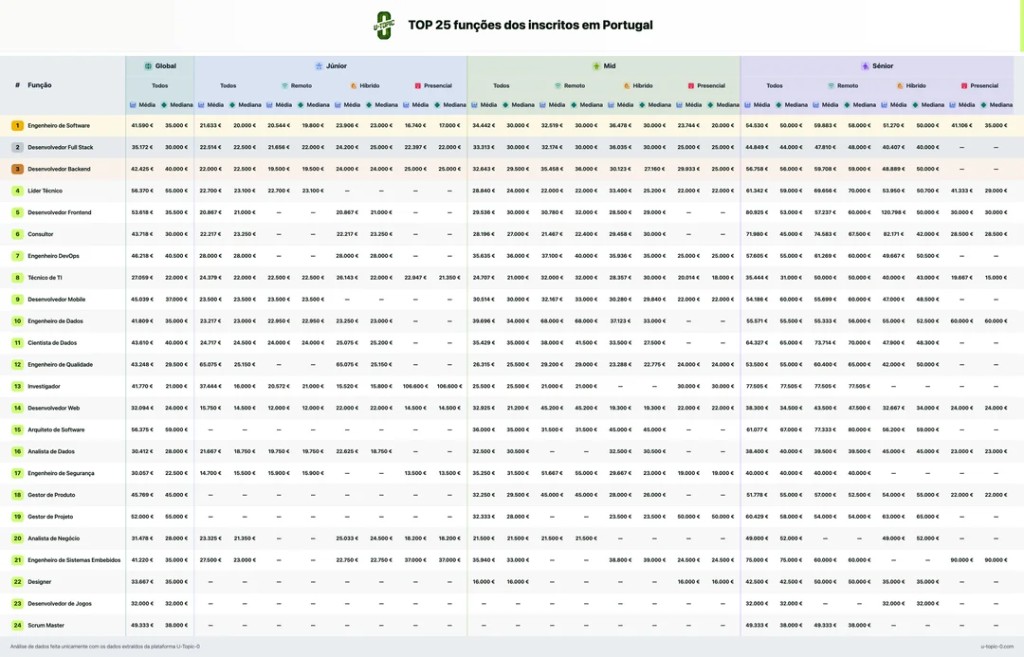Click the rank 10 badge
The height and width of the screenshot is (657, 1024).
[x=18, y=321]
